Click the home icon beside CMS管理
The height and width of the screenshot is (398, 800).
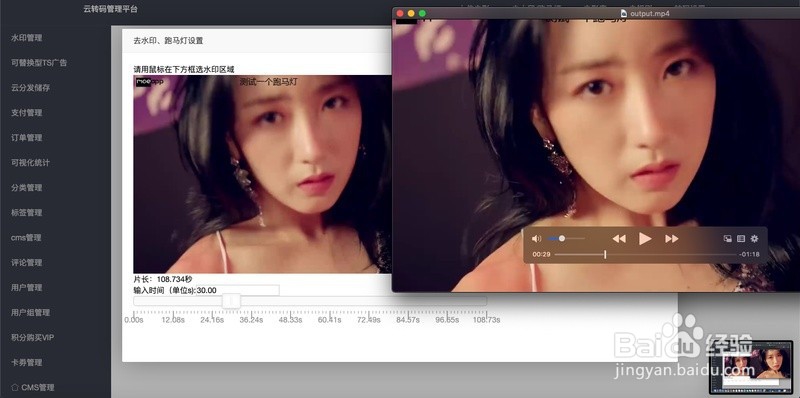tap(15, 387)
